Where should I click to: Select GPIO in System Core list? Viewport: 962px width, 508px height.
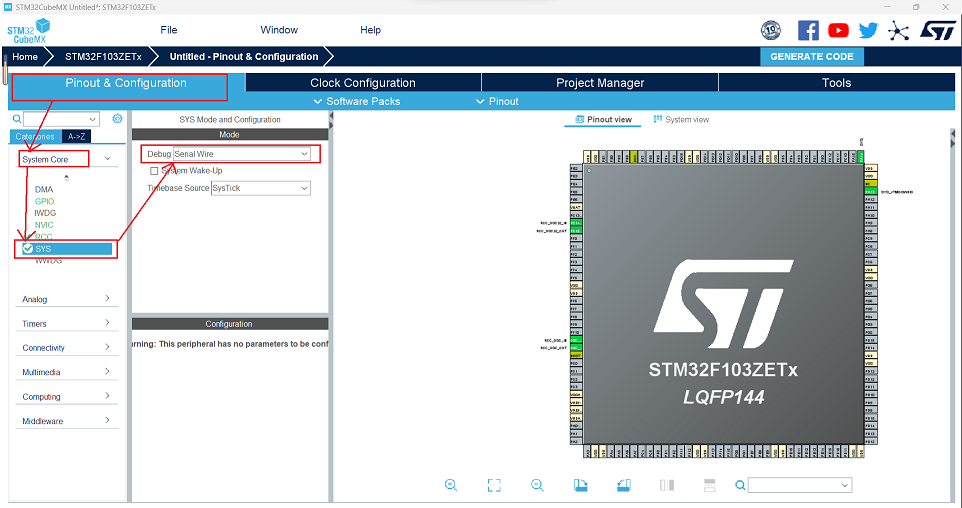(x=45, y=201)
